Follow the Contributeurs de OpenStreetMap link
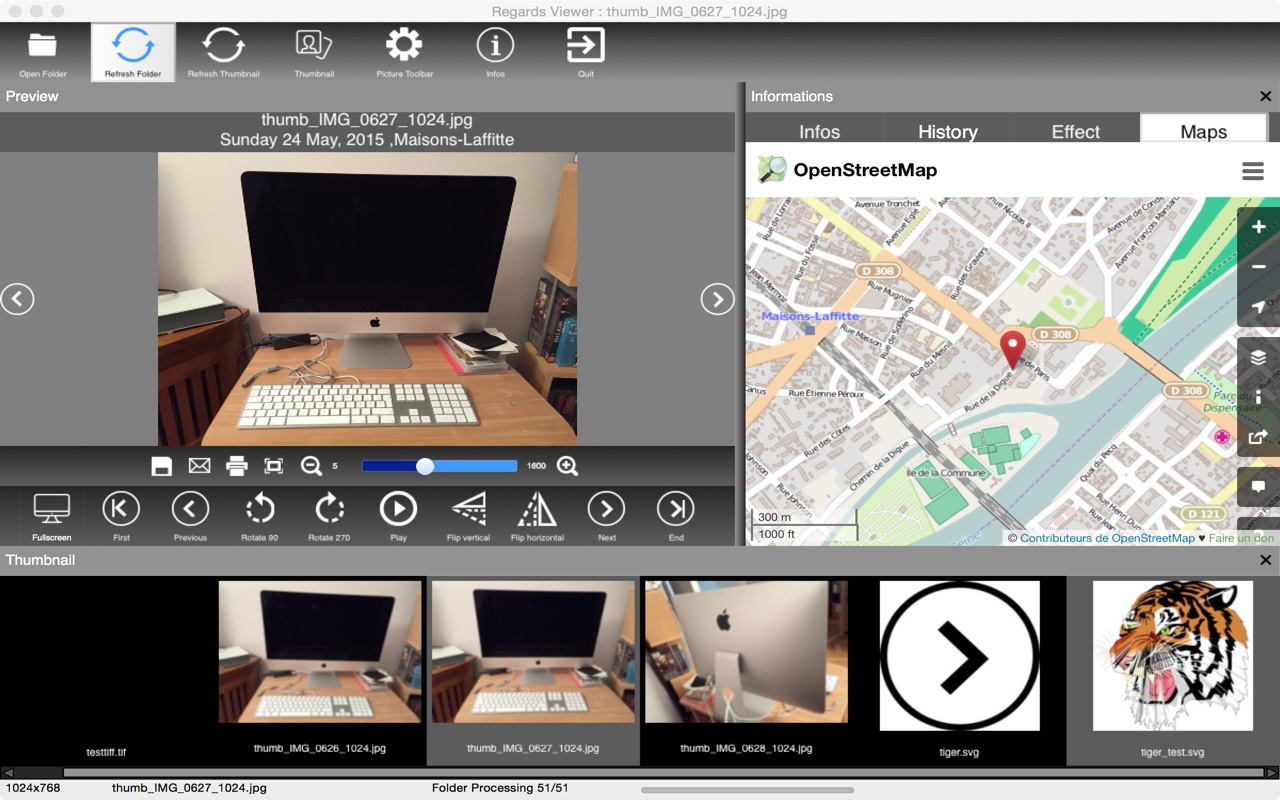The height and width of the screenshot is (800, 1280). click(x=1107, y=538)
